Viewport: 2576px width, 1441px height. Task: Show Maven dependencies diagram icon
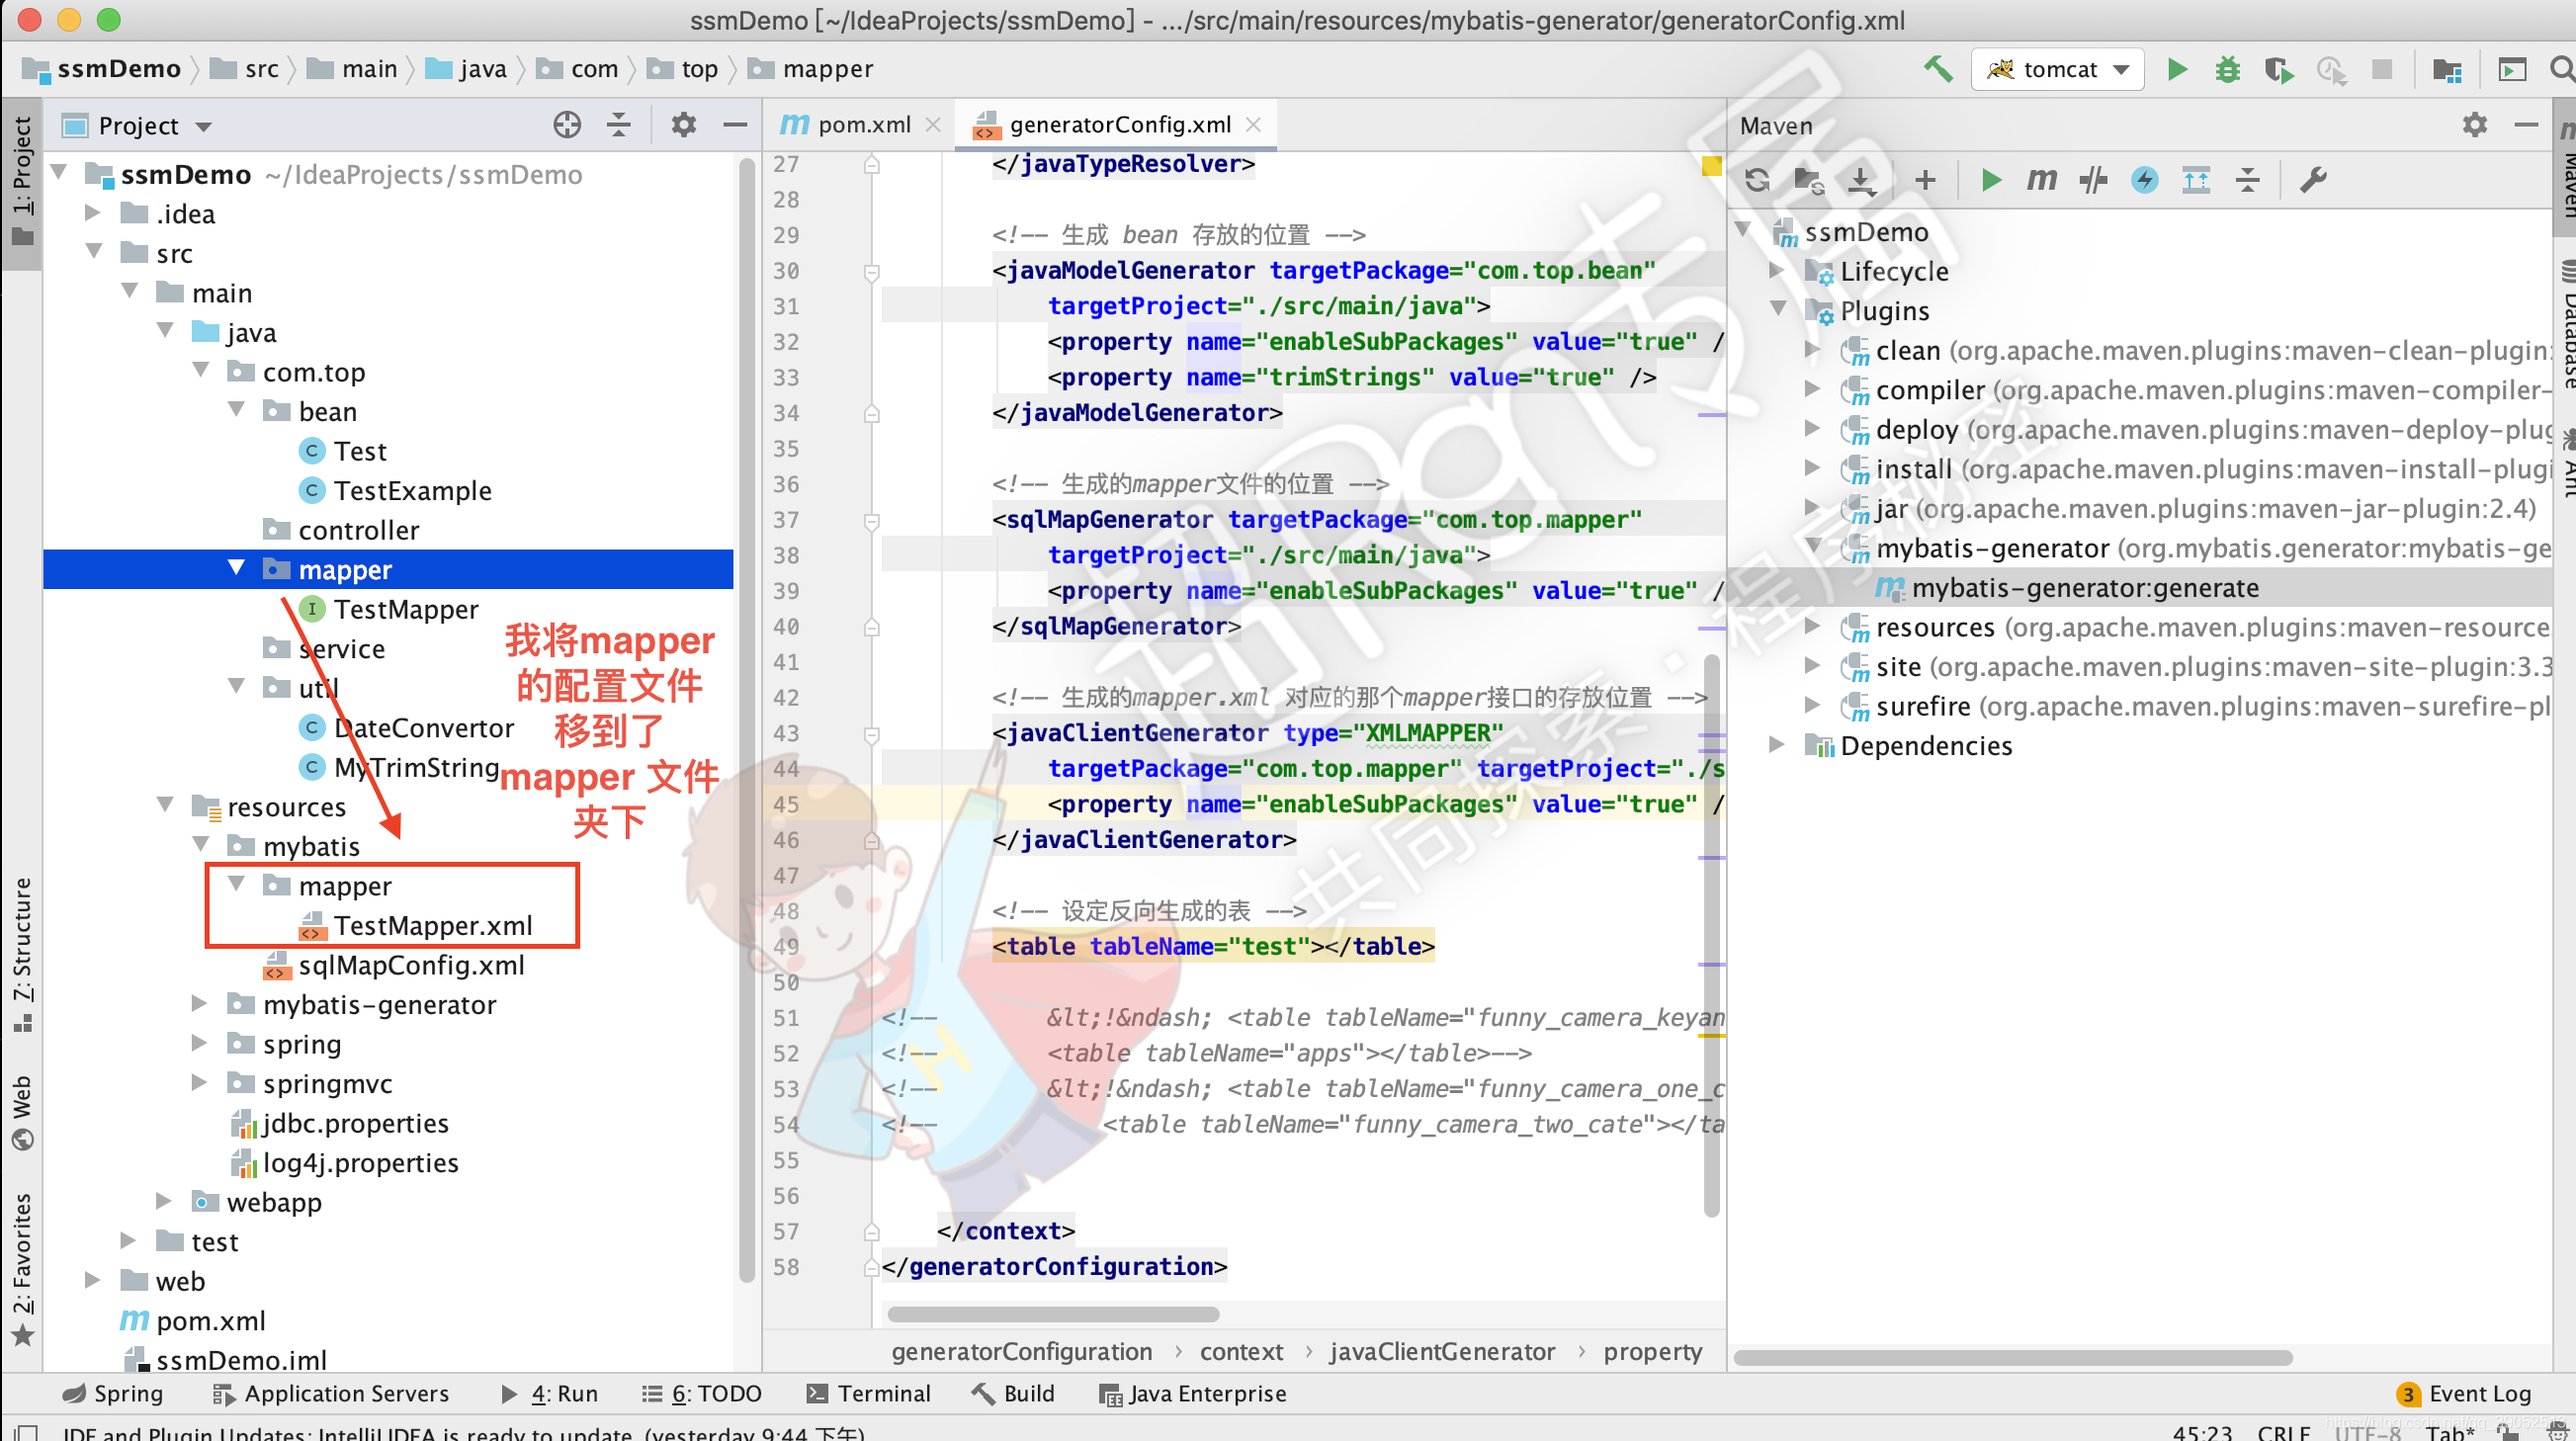point(2196,180)
